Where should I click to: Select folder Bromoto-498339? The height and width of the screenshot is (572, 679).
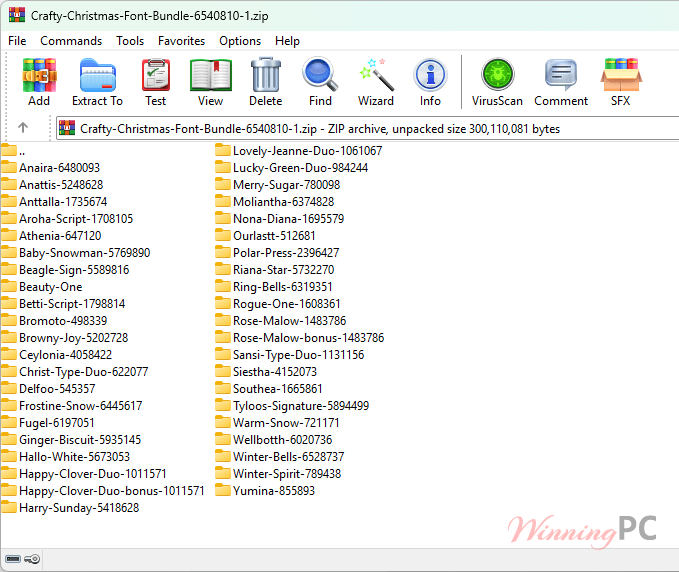click(54, 321)
